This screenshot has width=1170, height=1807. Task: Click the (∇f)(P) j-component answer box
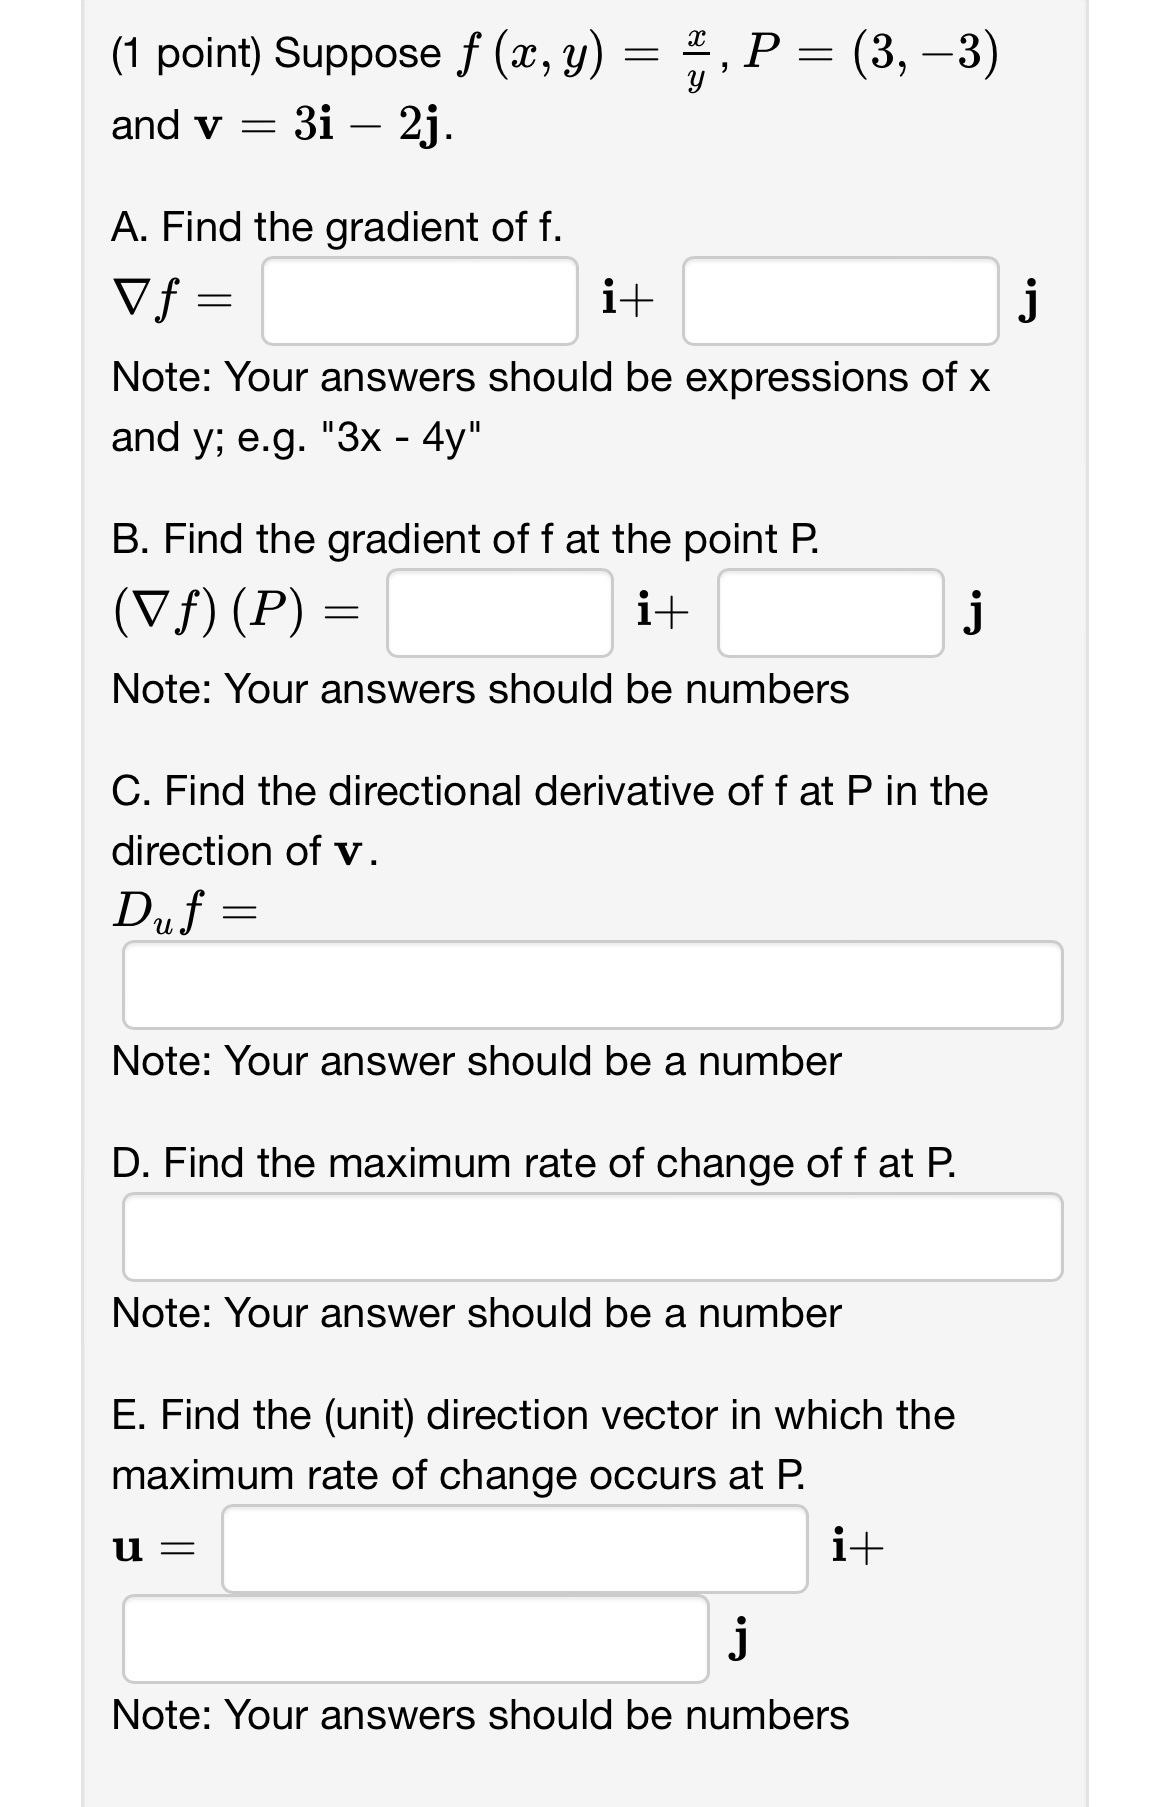click(x=828, y=614)
